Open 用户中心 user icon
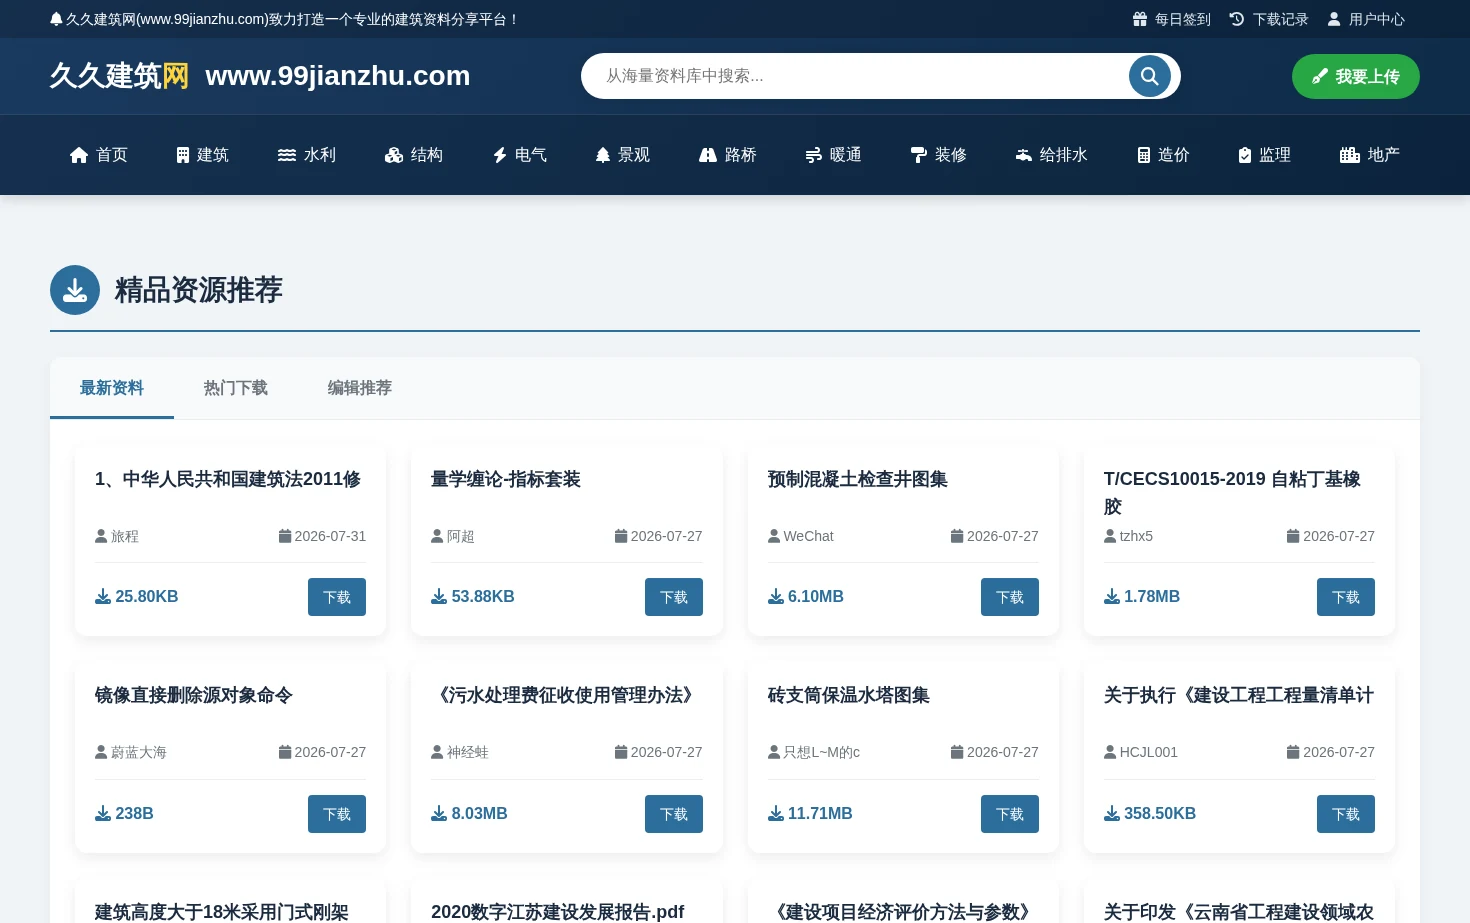The image size is (1470, 923). point(1334,19)
